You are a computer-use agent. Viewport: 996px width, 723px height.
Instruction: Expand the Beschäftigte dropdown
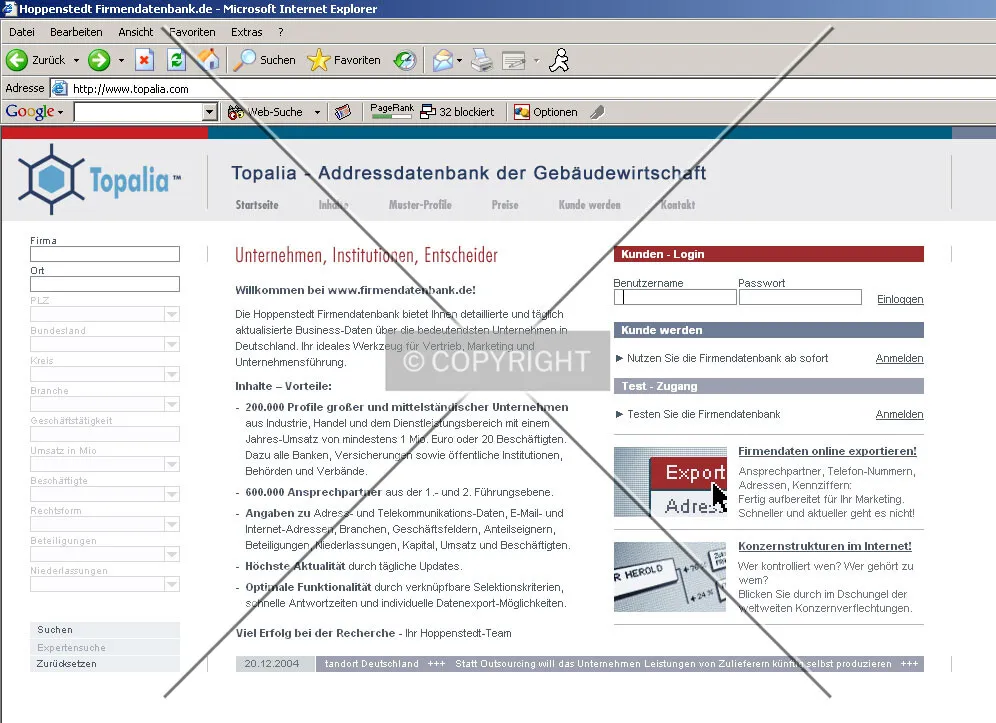click(x=172, y=494)
